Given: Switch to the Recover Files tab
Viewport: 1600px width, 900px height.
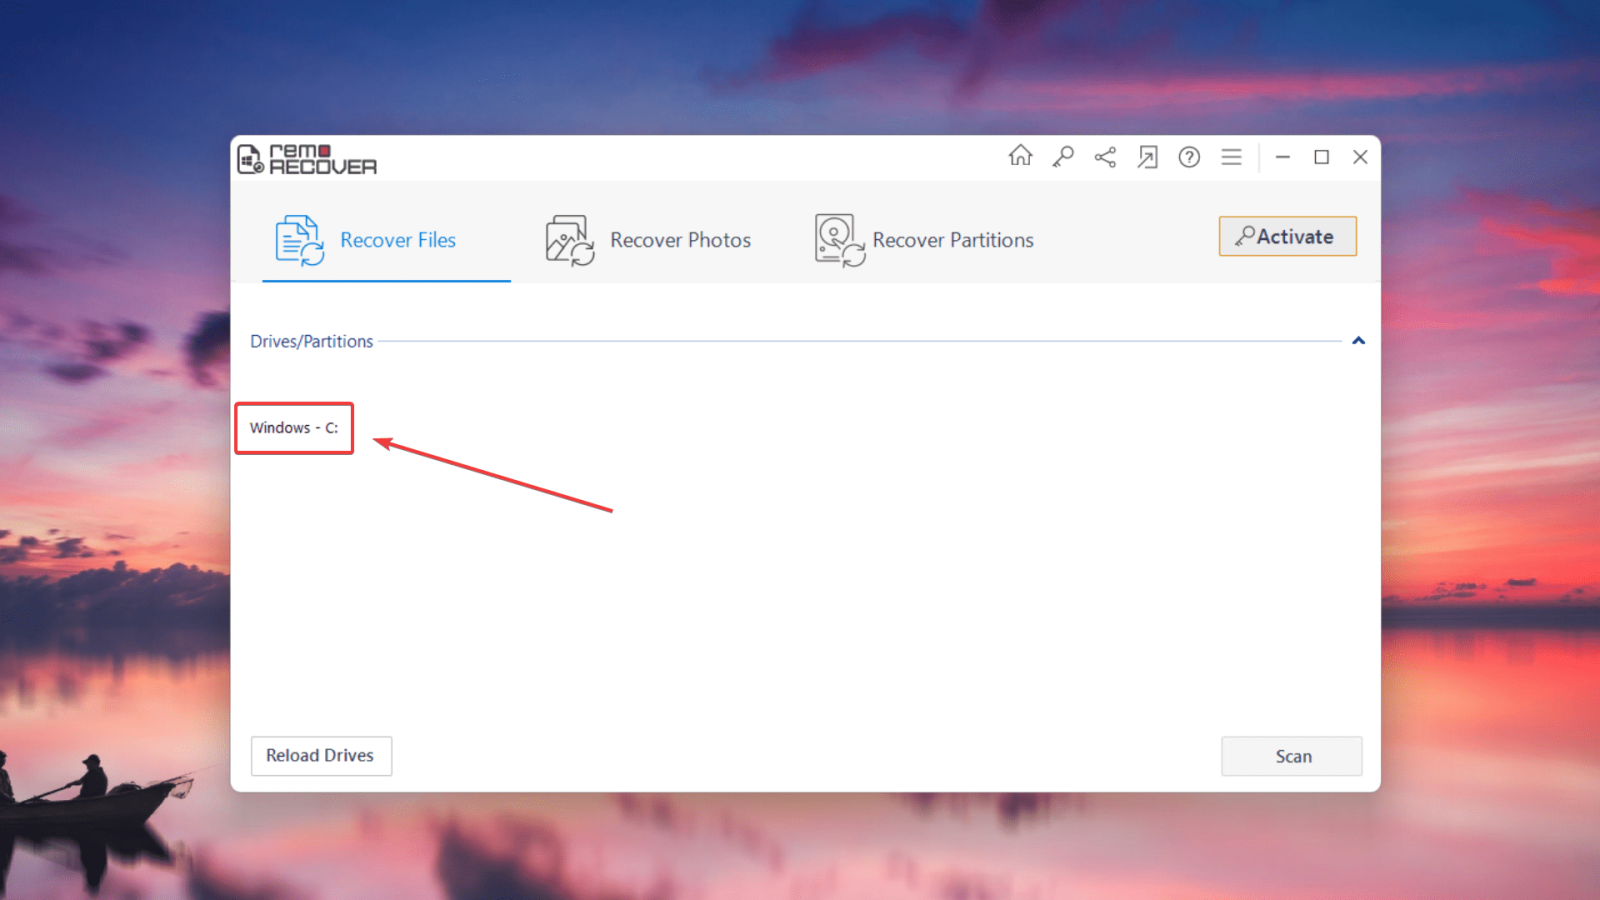Looking at the screenshot, I should [x=397, y=240].
